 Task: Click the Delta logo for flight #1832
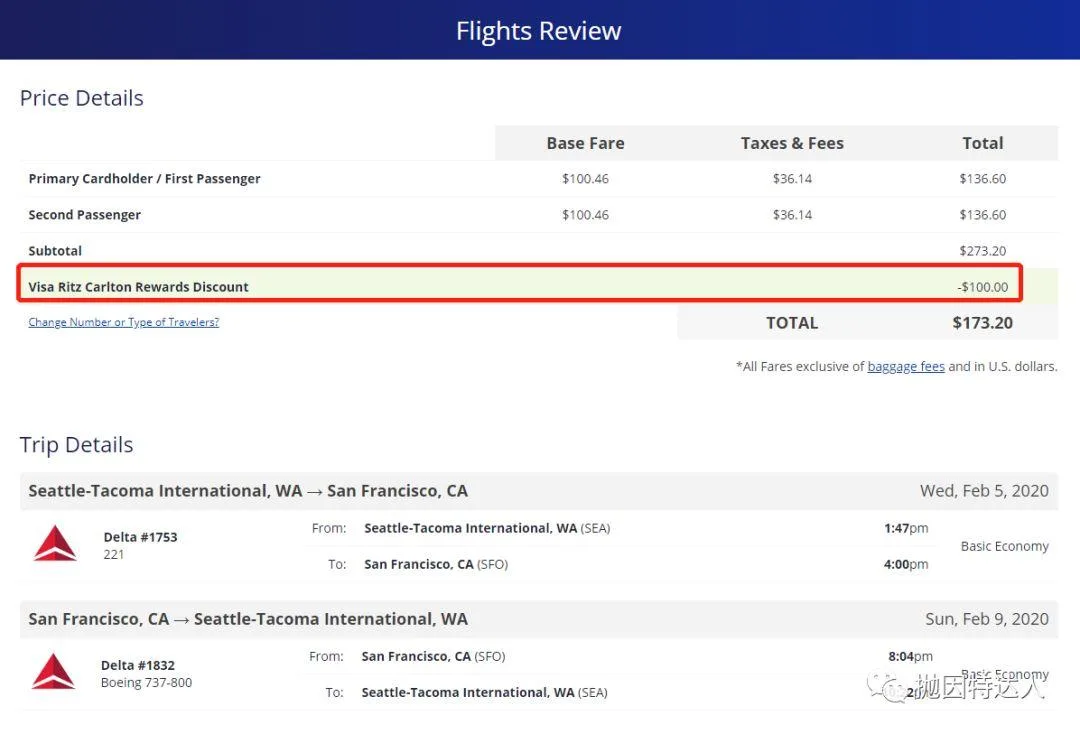[53, 672]
